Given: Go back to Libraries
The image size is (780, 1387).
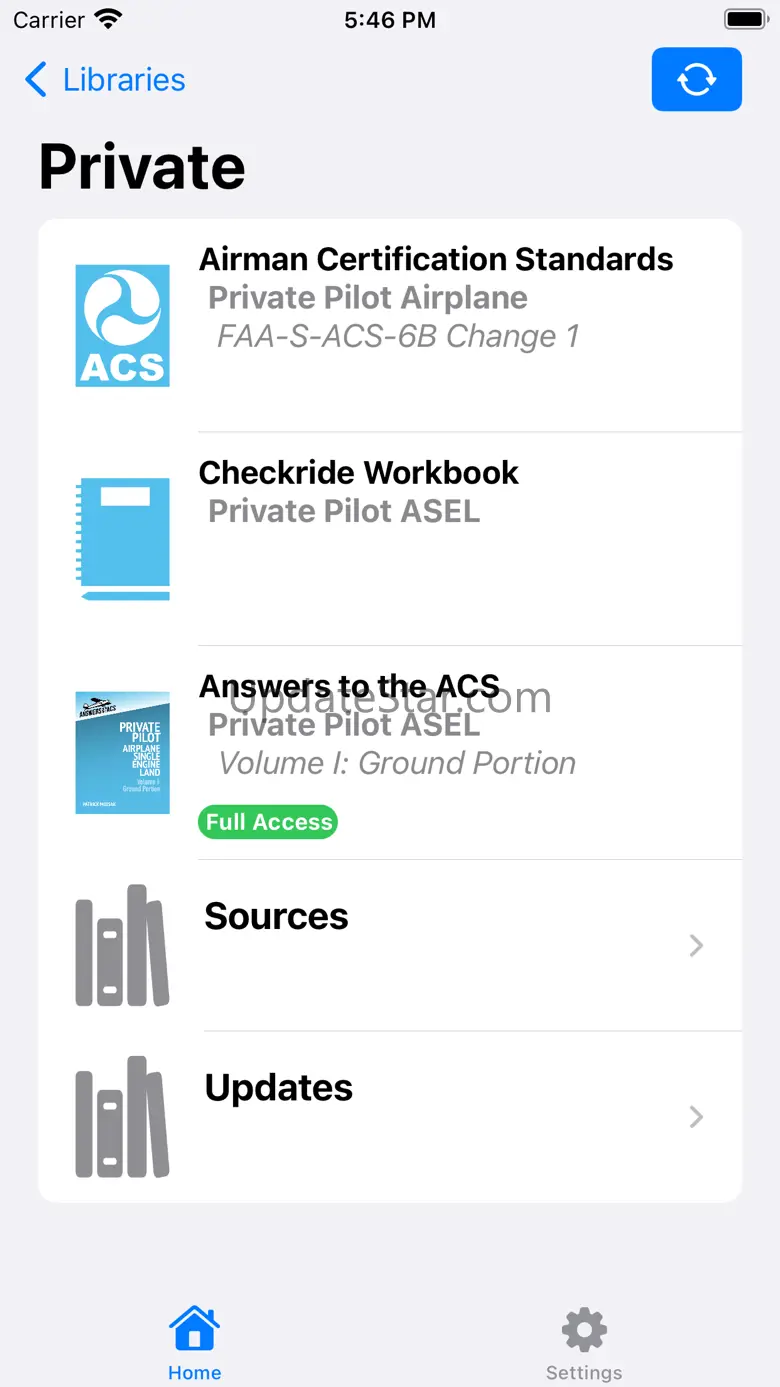Looking at the screenshot, I should tap(124, 80).
